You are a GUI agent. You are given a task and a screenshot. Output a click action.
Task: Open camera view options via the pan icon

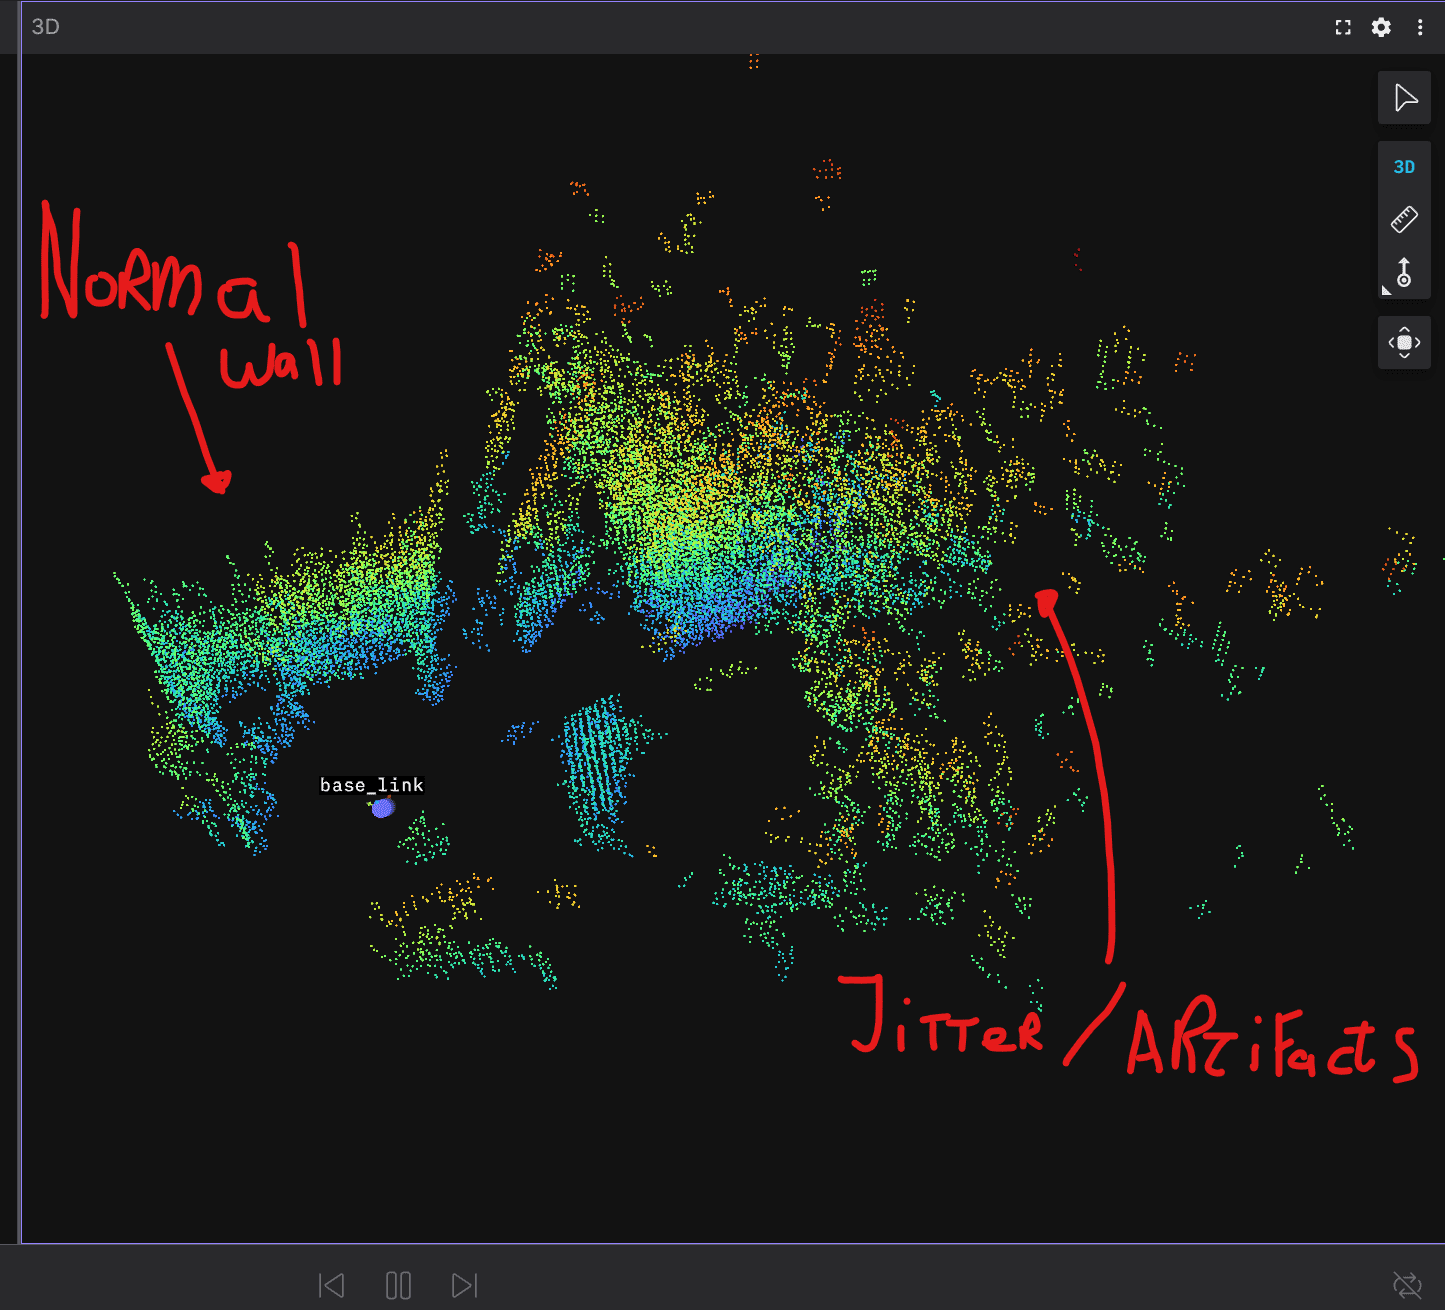(x=1404, y=342)
